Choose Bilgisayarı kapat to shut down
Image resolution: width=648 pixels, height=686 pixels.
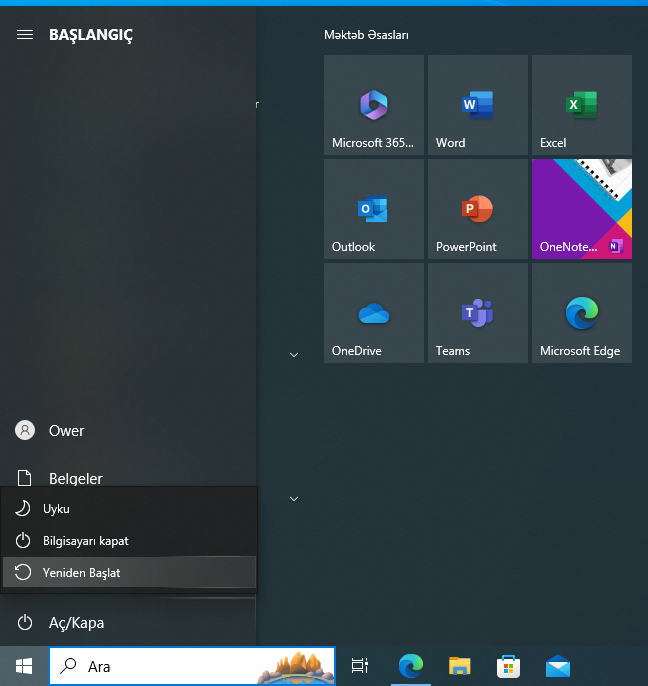pos(129,541)
